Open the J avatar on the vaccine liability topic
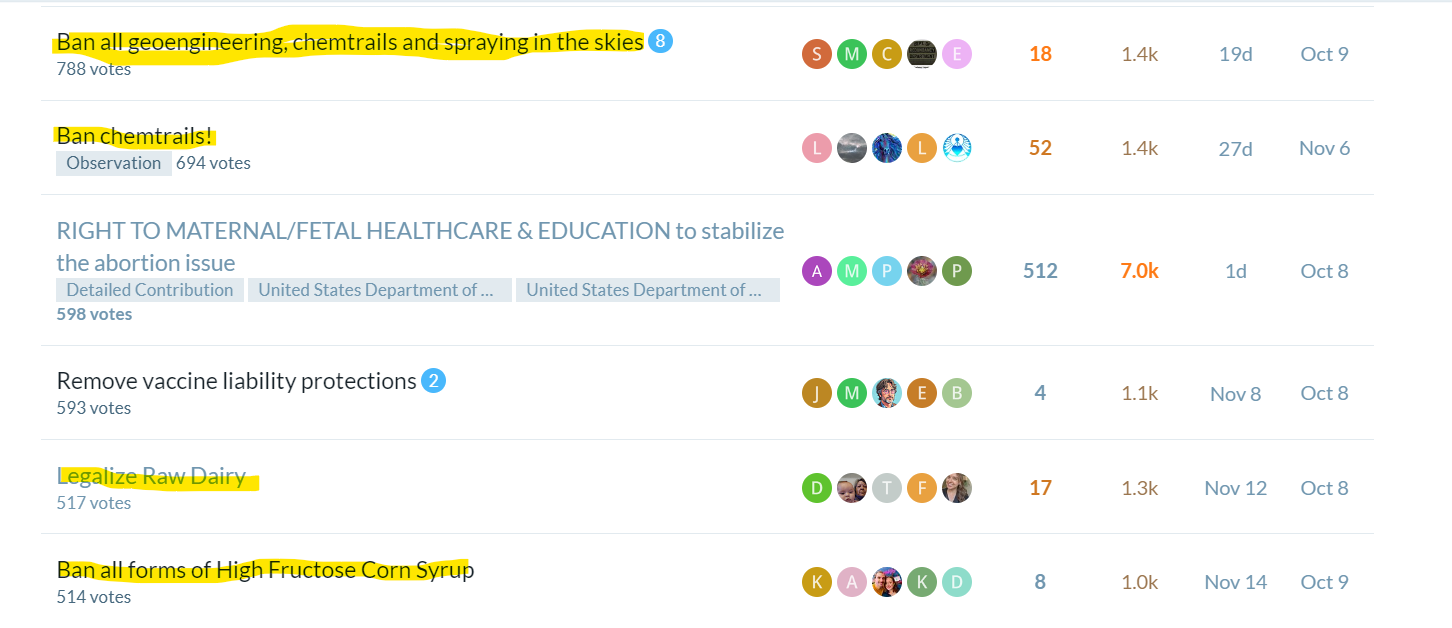The image size is (1452, 628). tap(817, 393)
